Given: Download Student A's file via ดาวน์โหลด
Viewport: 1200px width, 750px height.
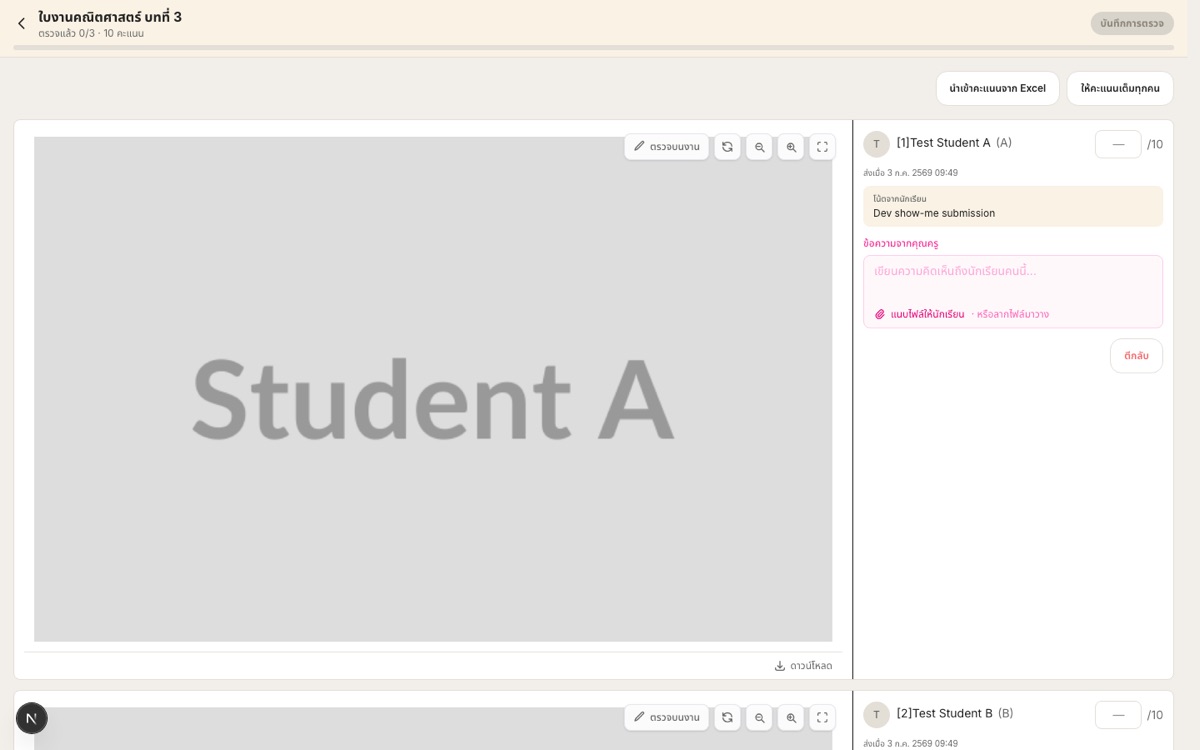Looking at the screenshot, I should tap(803, 666).
